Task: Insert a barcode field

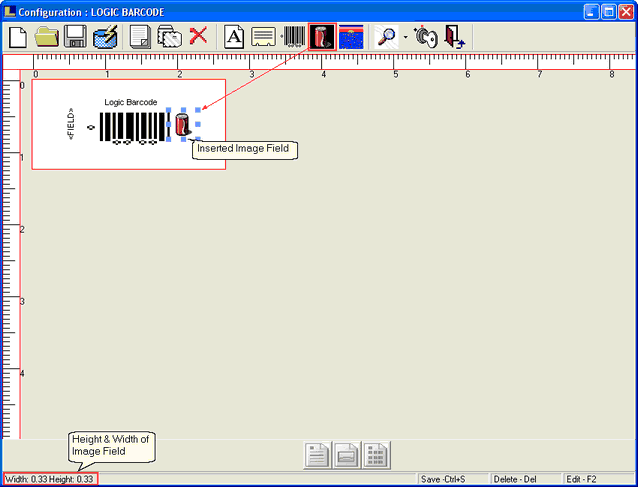Action: pos(294,37)
